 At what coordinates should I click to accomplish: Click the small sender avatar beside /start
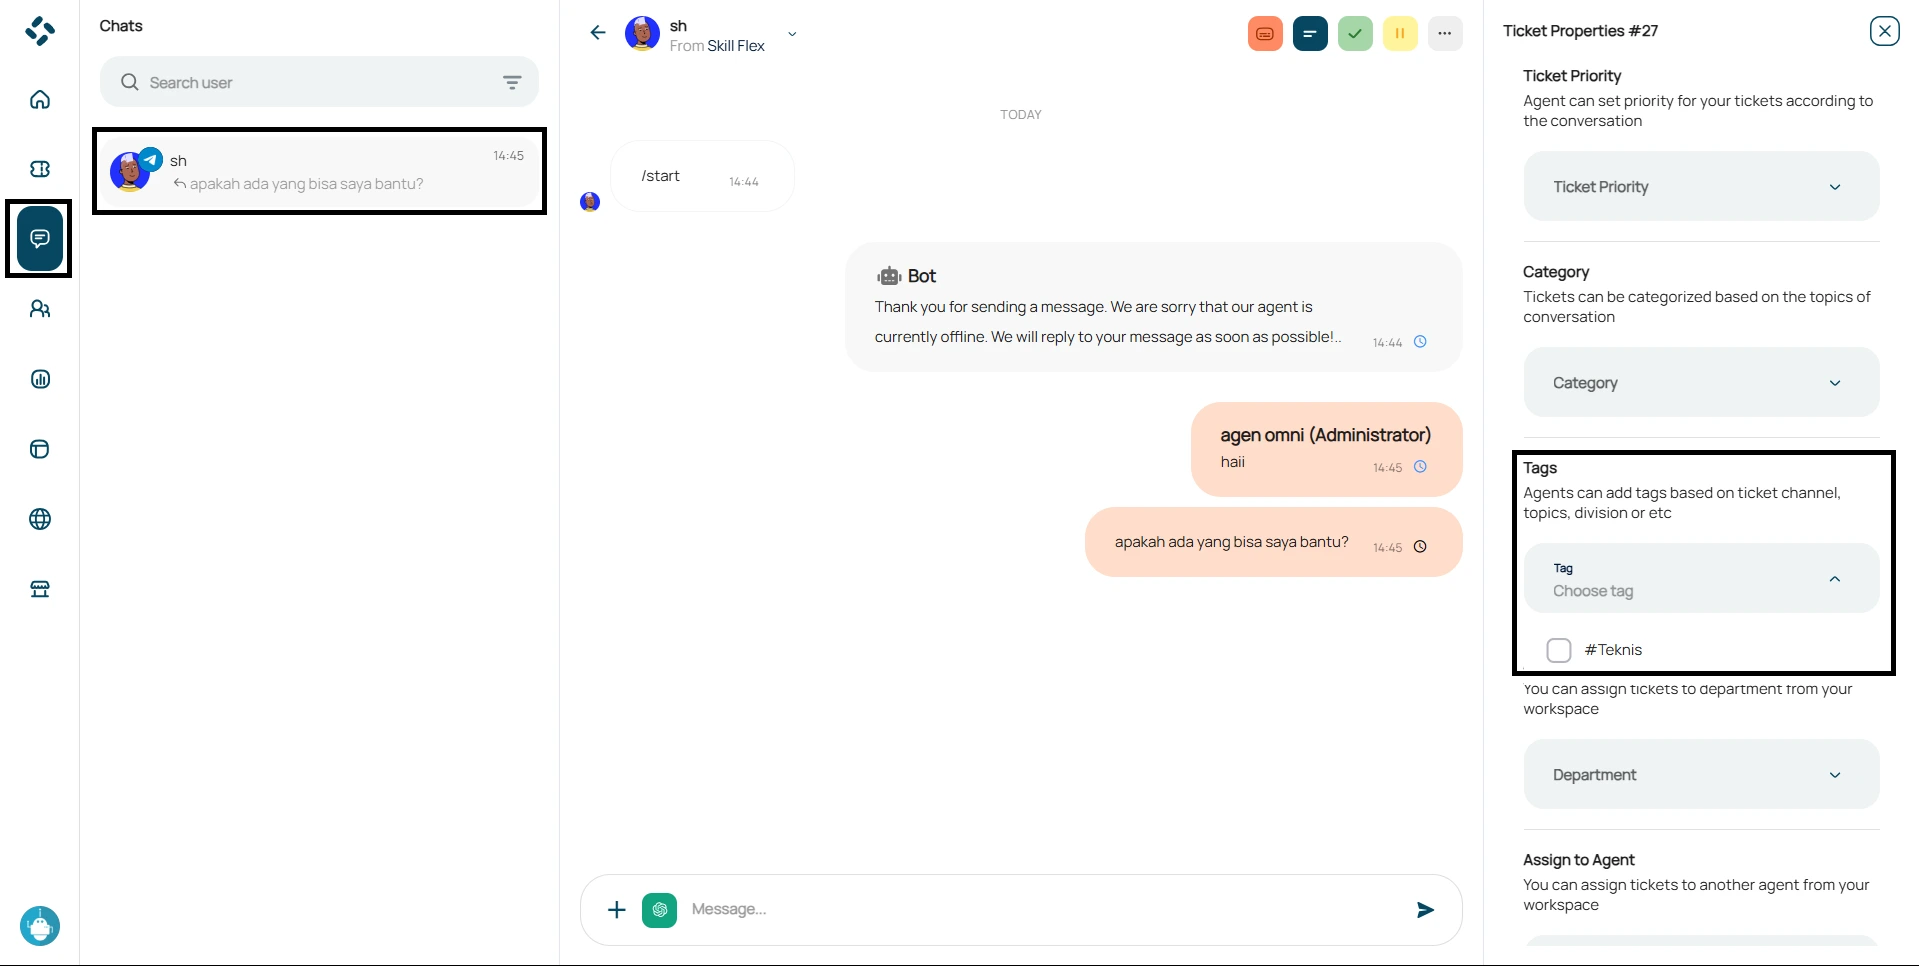click(x=590, y=202)
